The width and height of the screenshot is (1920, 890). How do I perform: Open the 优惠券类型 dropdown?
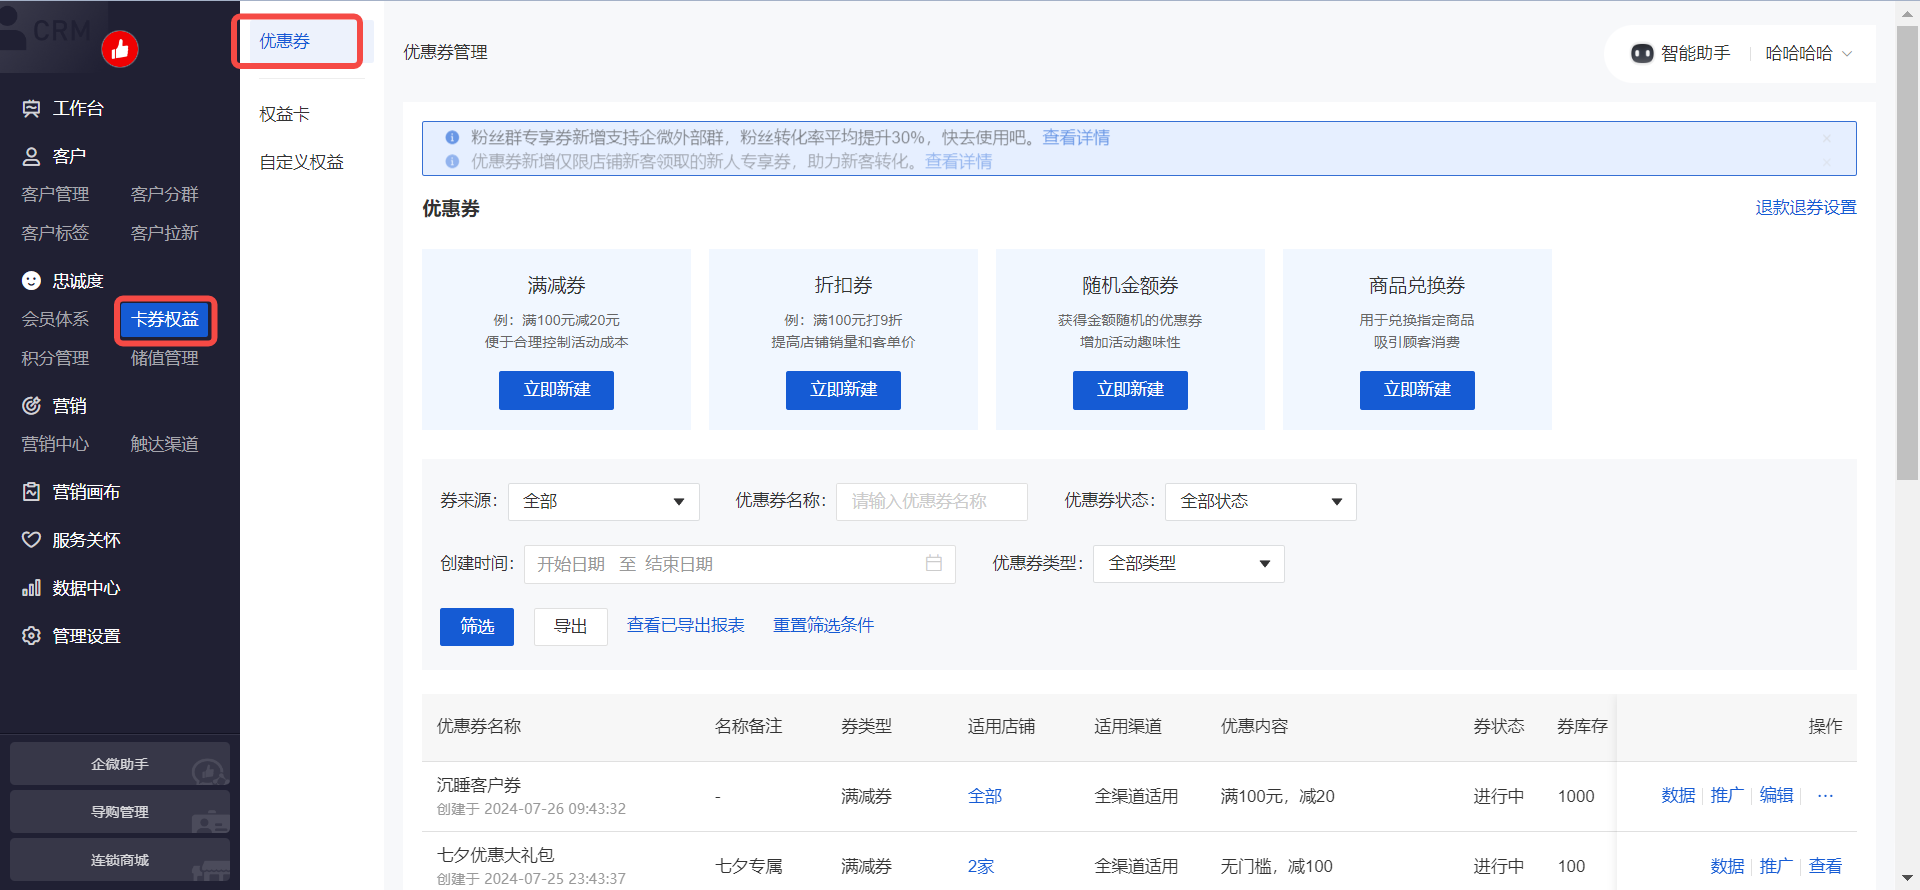[1189, 564]
